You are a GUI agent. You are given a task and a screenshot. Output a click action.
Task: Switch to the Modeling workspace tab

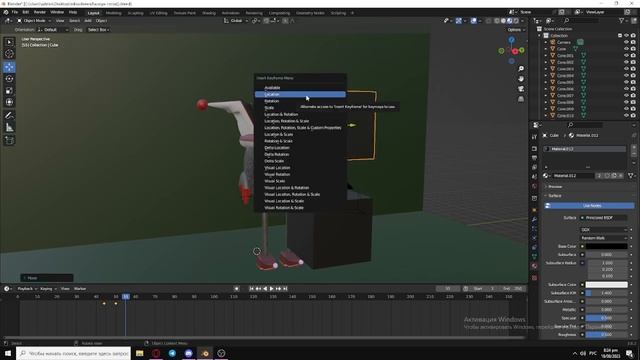114,13
